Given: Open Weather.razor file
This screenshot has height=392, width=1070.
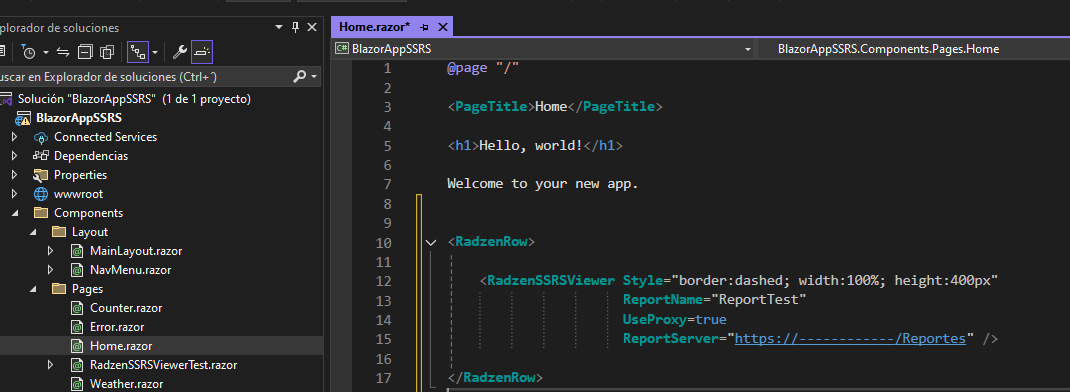Looking at the screenshot, I should point(126,384).
